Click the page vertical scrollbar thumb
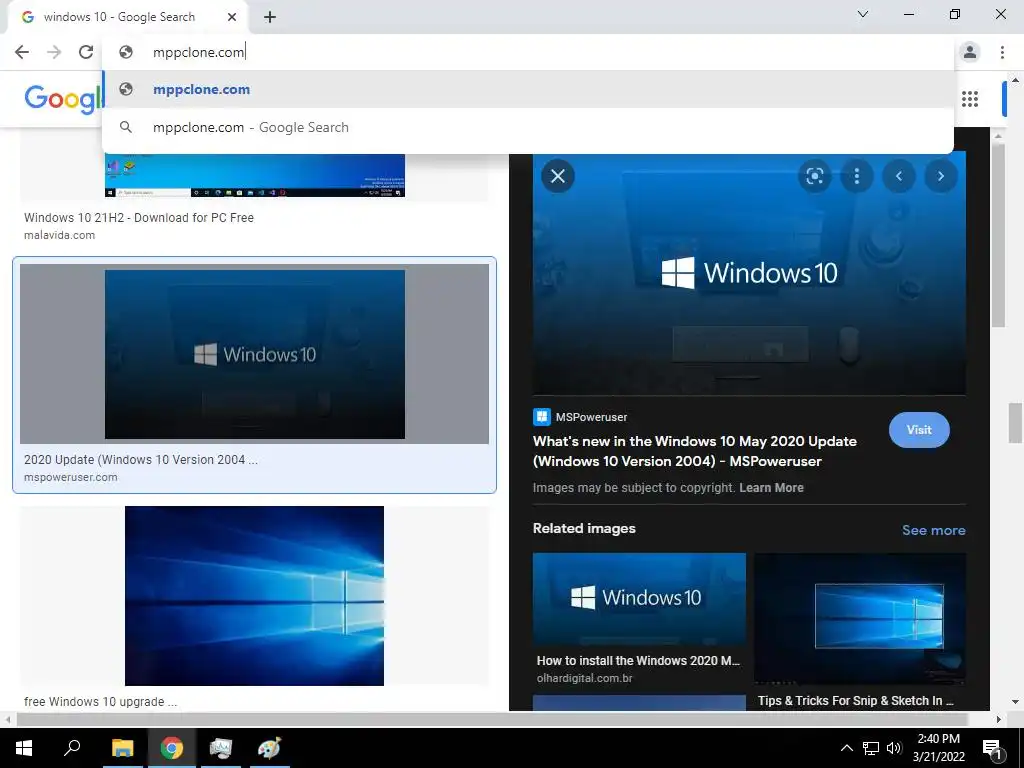This screenshot has height=768, width=1024. (x=1015, y=423)
